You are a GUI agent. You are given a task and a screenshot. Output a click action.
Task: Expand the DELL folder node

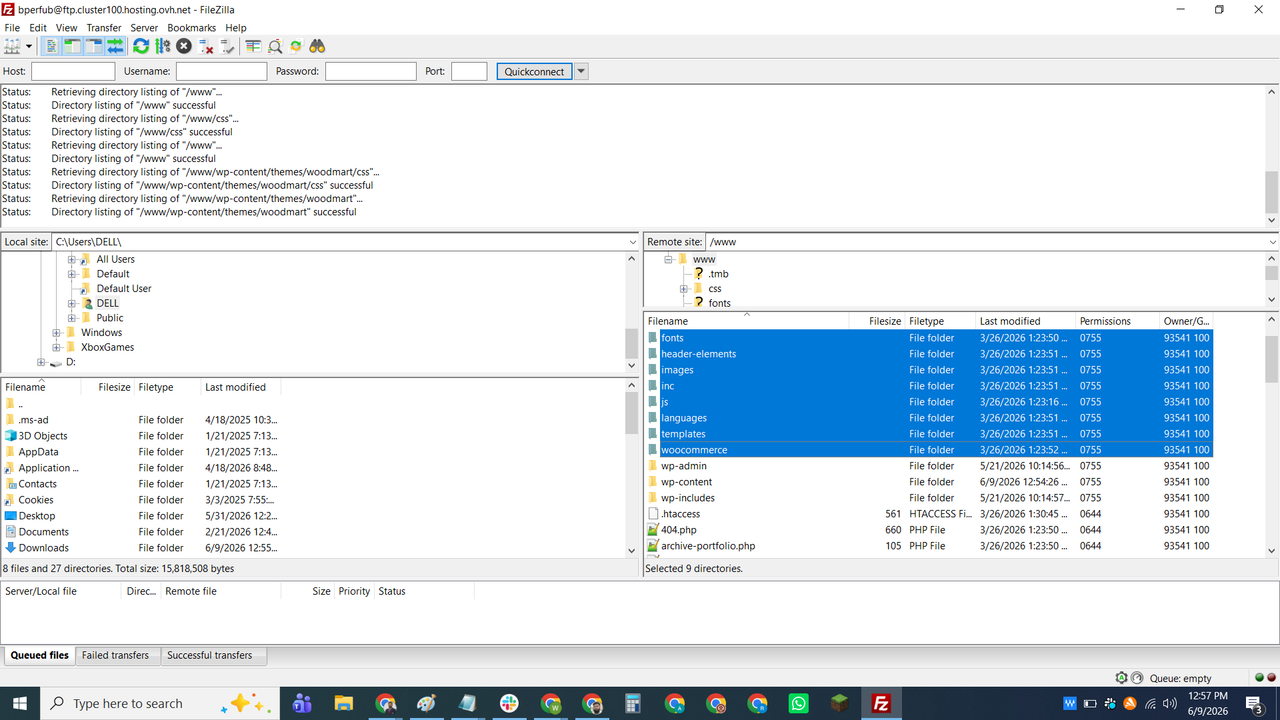pyautogui.click(x=72, y=303)
